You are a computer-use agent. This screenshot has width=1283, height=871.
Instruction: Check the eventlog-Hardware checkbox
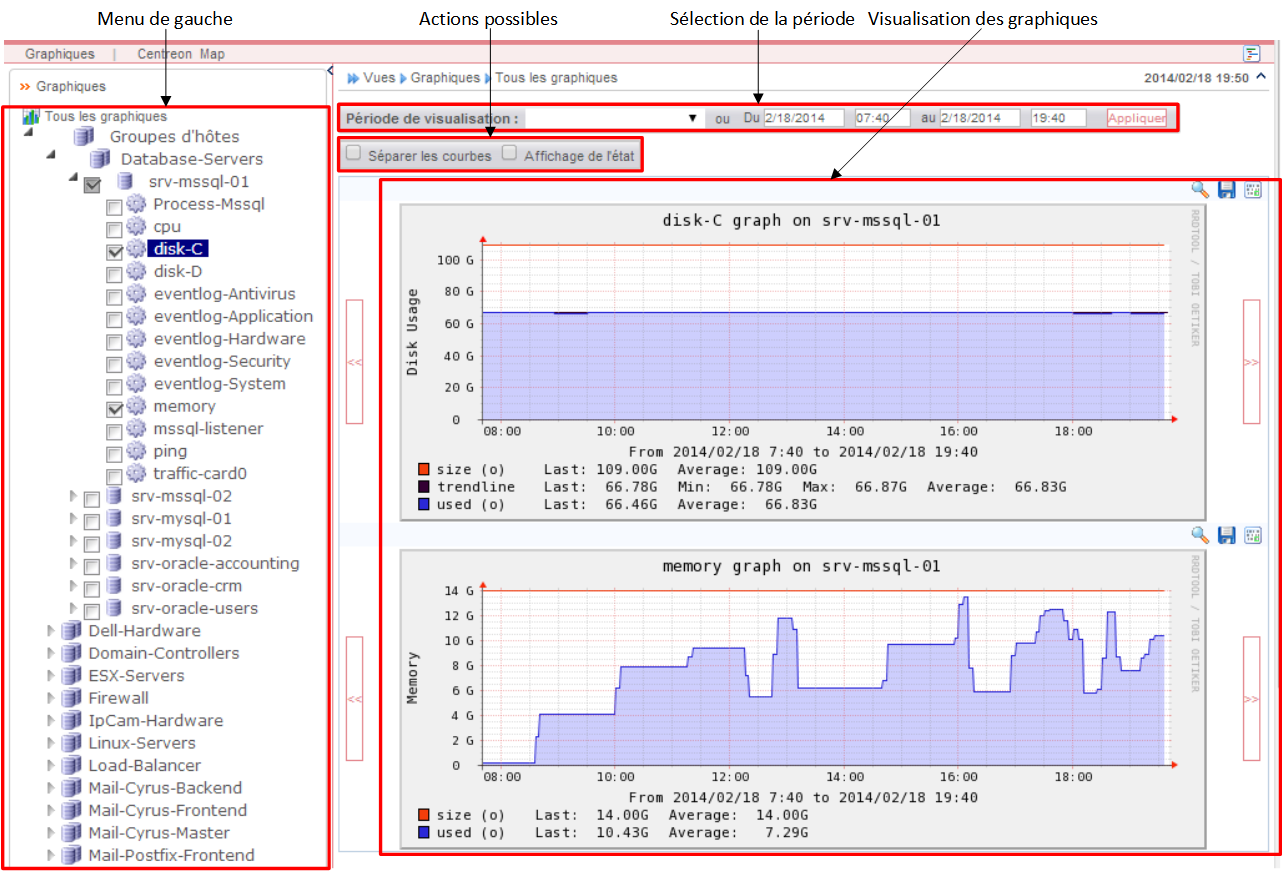[x=115, y=341]
